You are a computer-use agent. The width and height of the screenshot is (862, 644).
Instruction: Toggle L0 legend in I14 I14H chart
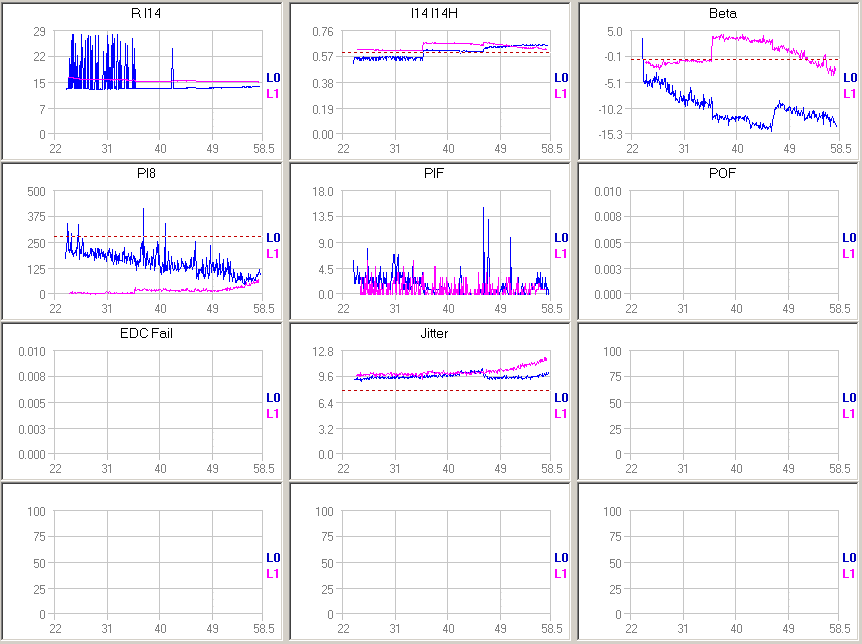coord(561,77)
